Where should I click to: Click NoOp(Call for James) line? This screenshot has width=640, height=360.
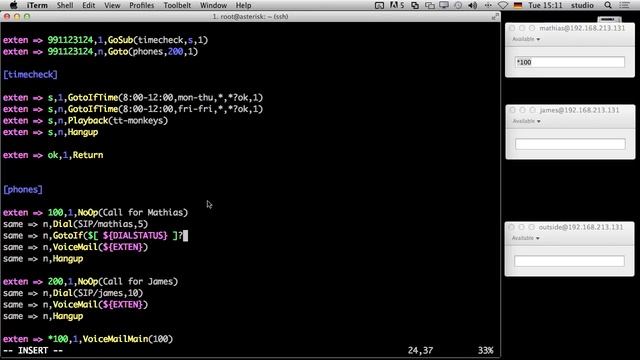tap(91, 282)
